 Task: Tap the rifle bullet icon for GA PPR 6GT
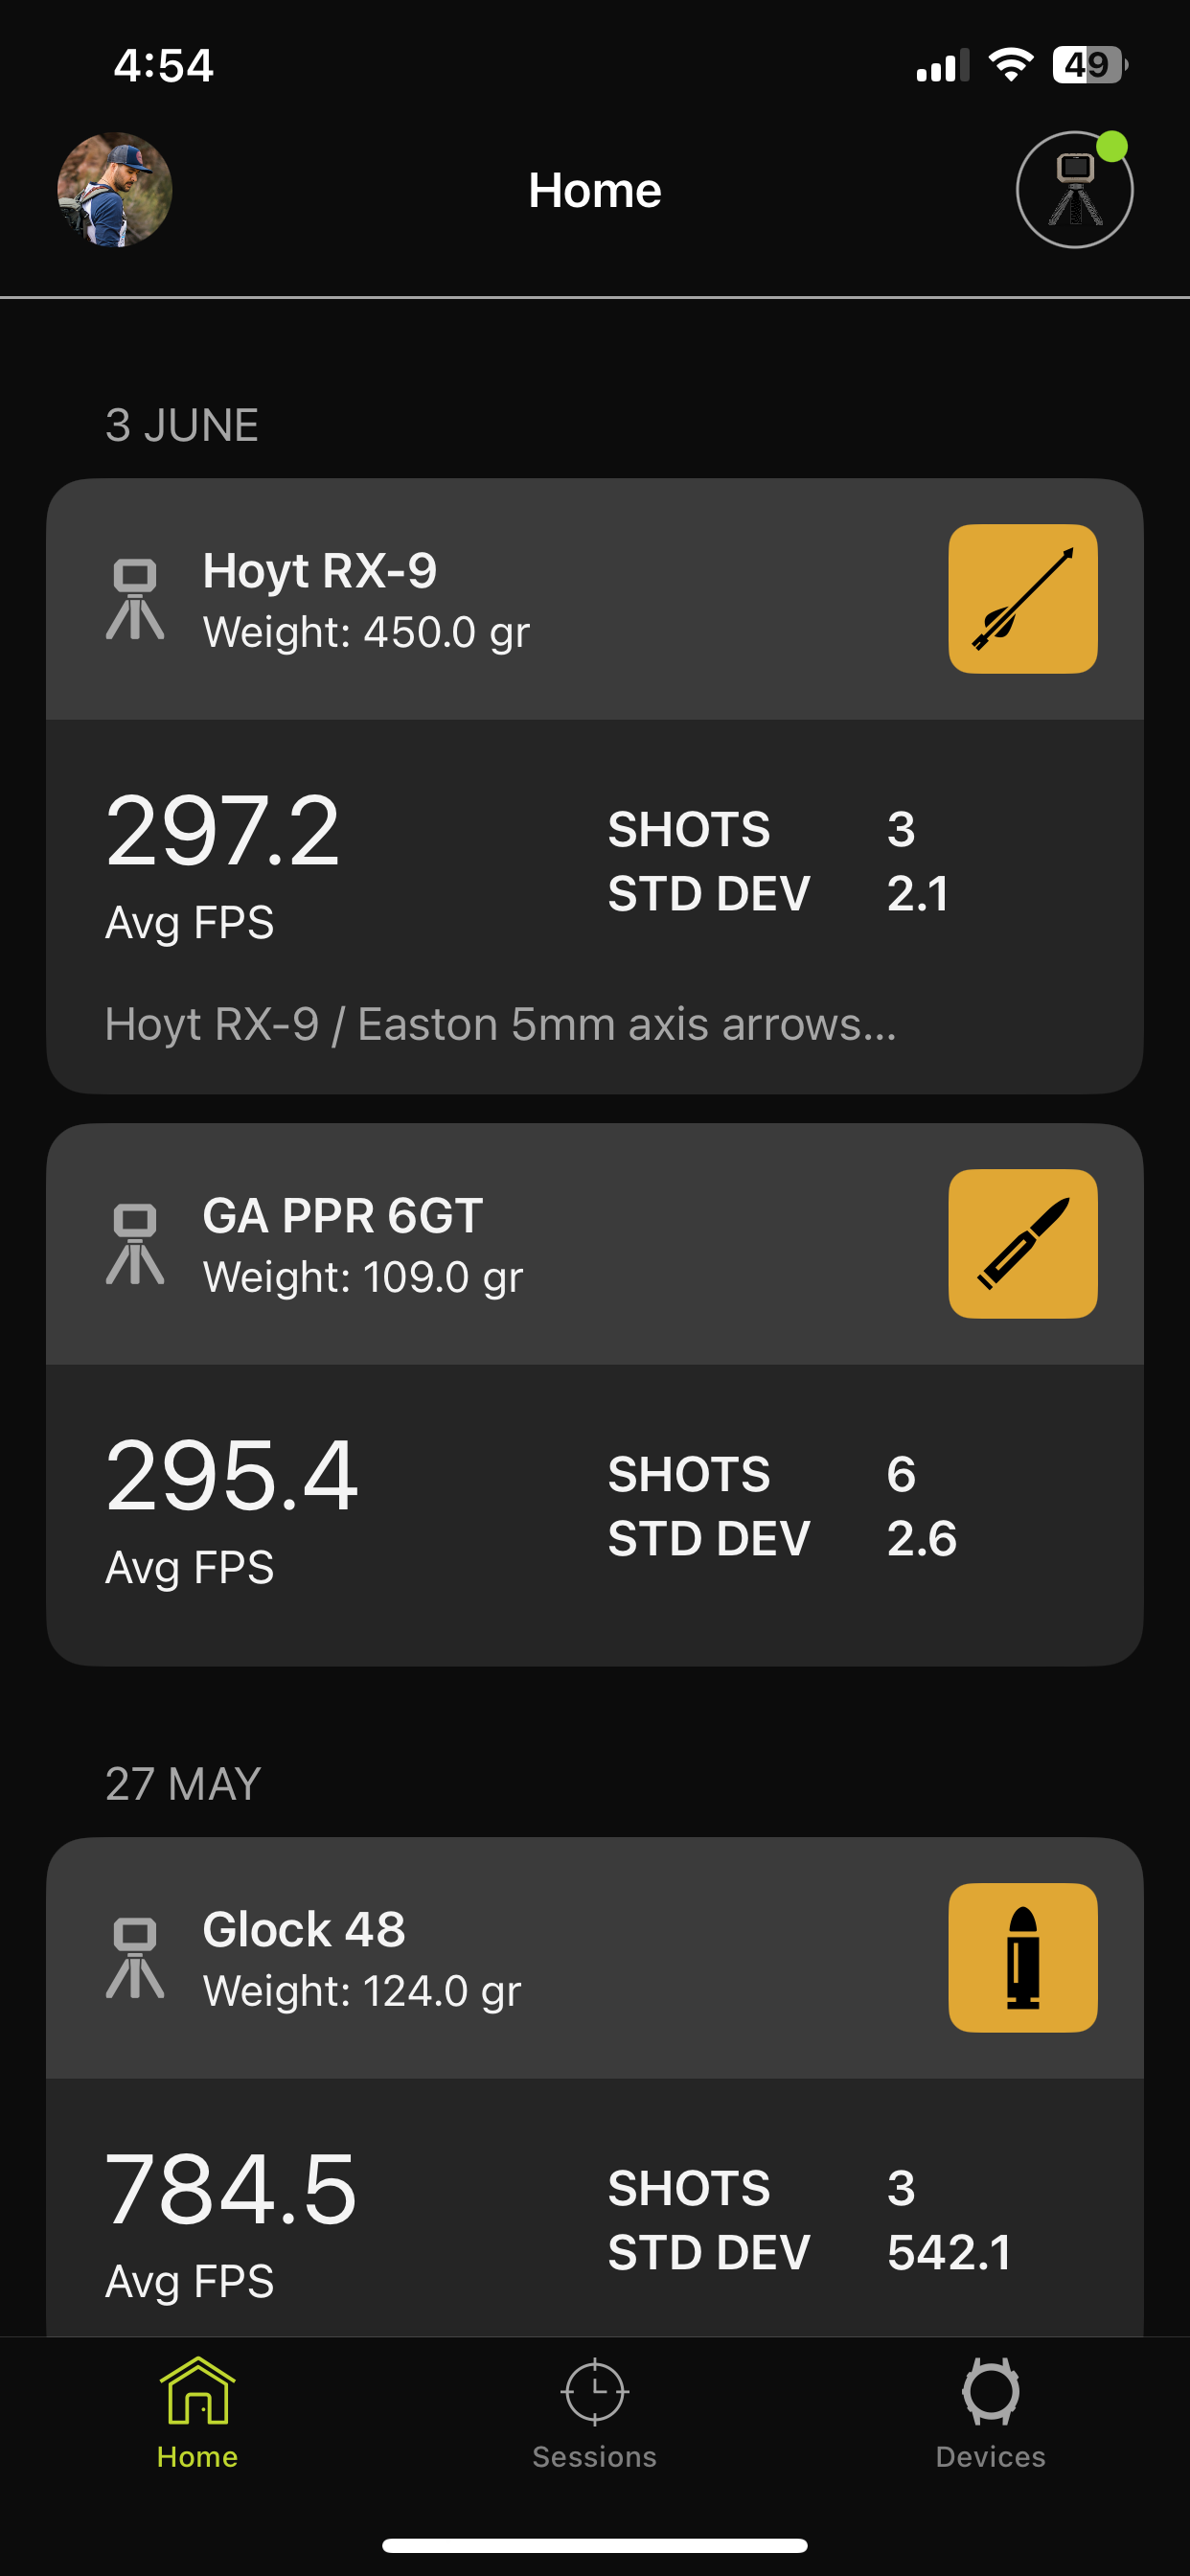tap(1022, 1243)
